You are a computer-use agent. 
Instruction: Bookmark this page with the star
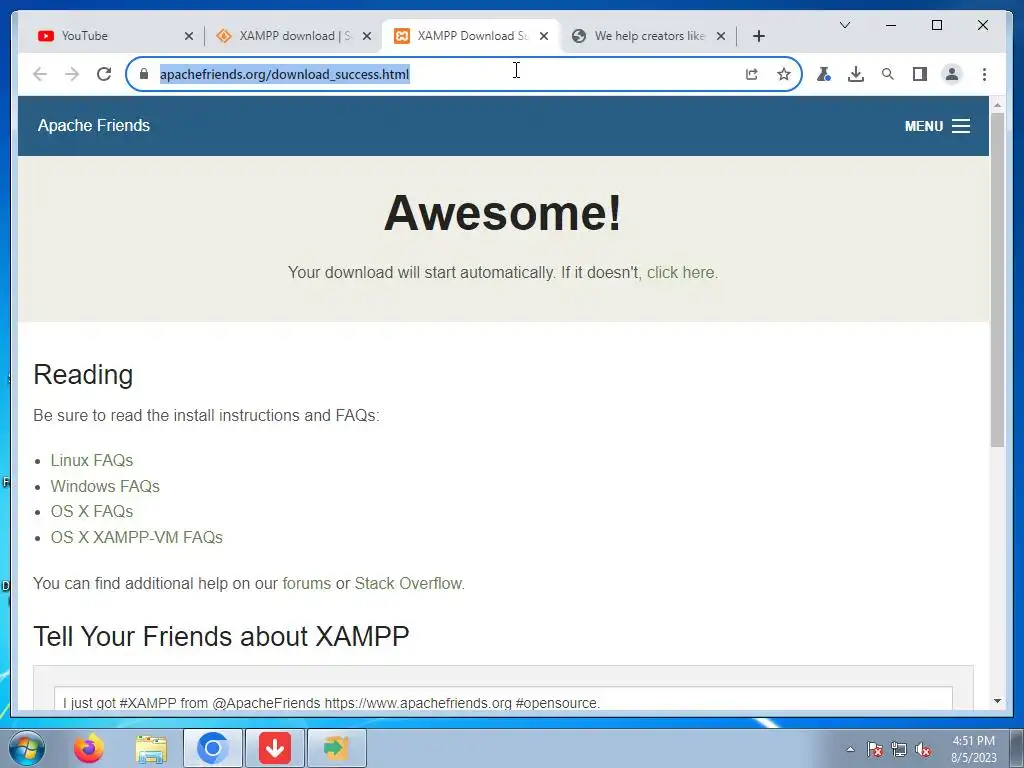(784, 74)
